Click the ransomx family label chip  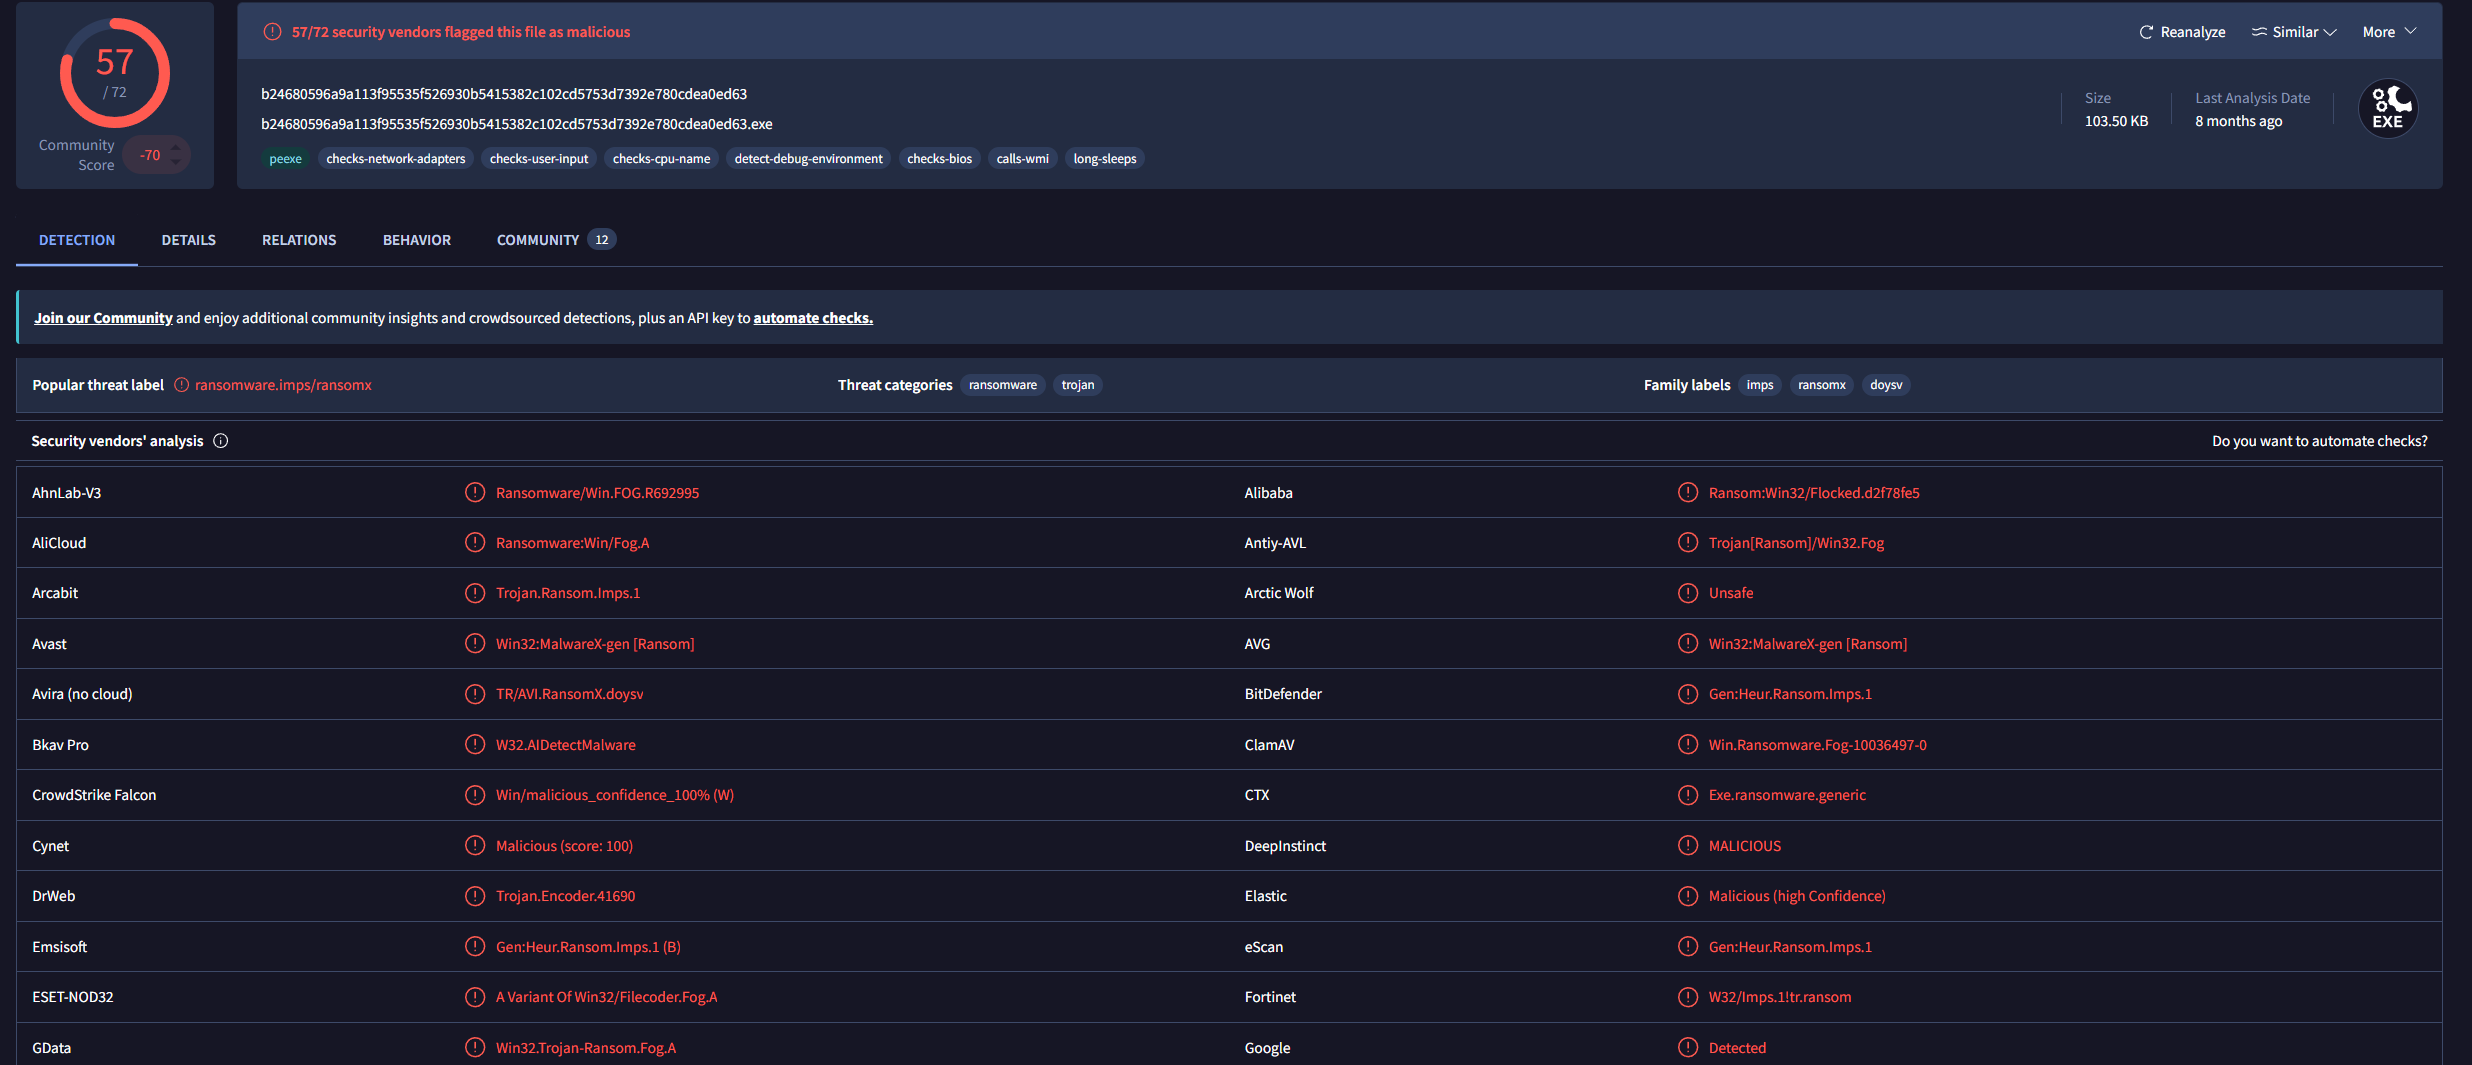point(1822,385)
